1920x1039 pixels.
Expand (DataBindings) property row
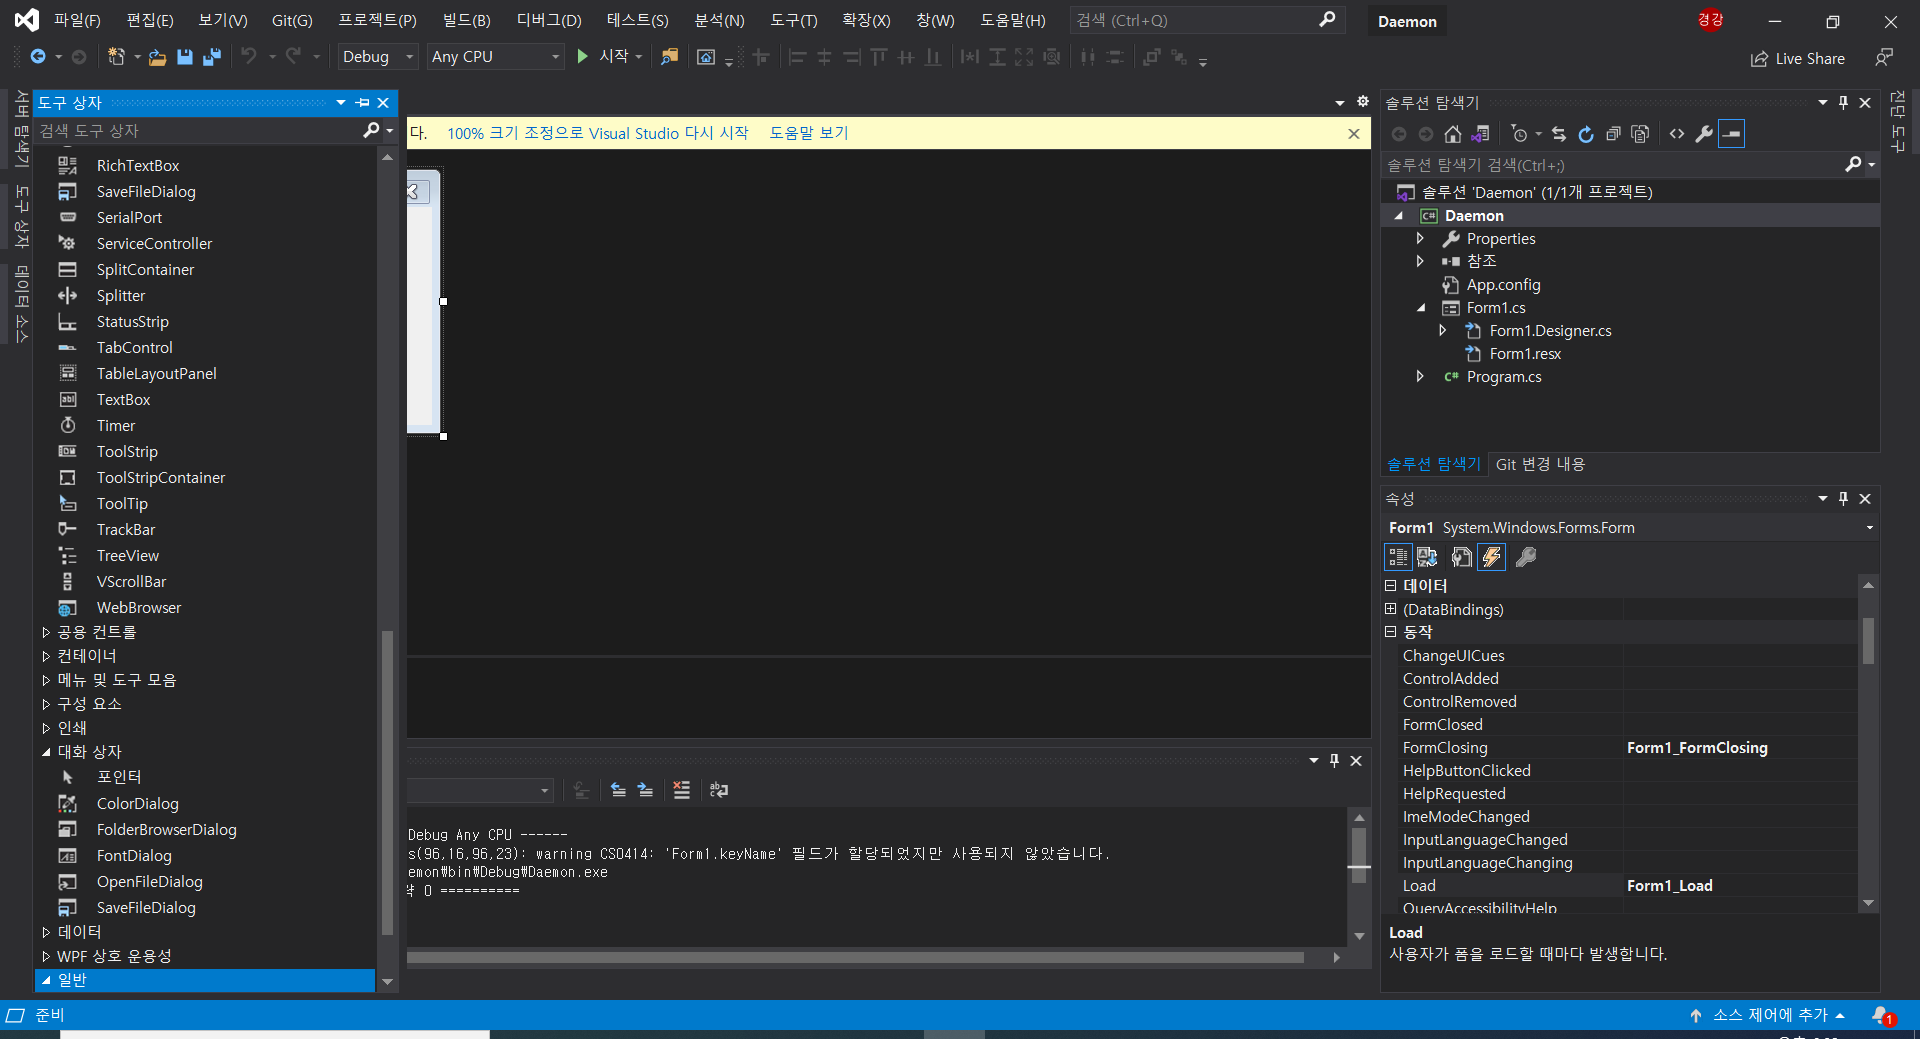(x=1390, y=609)
